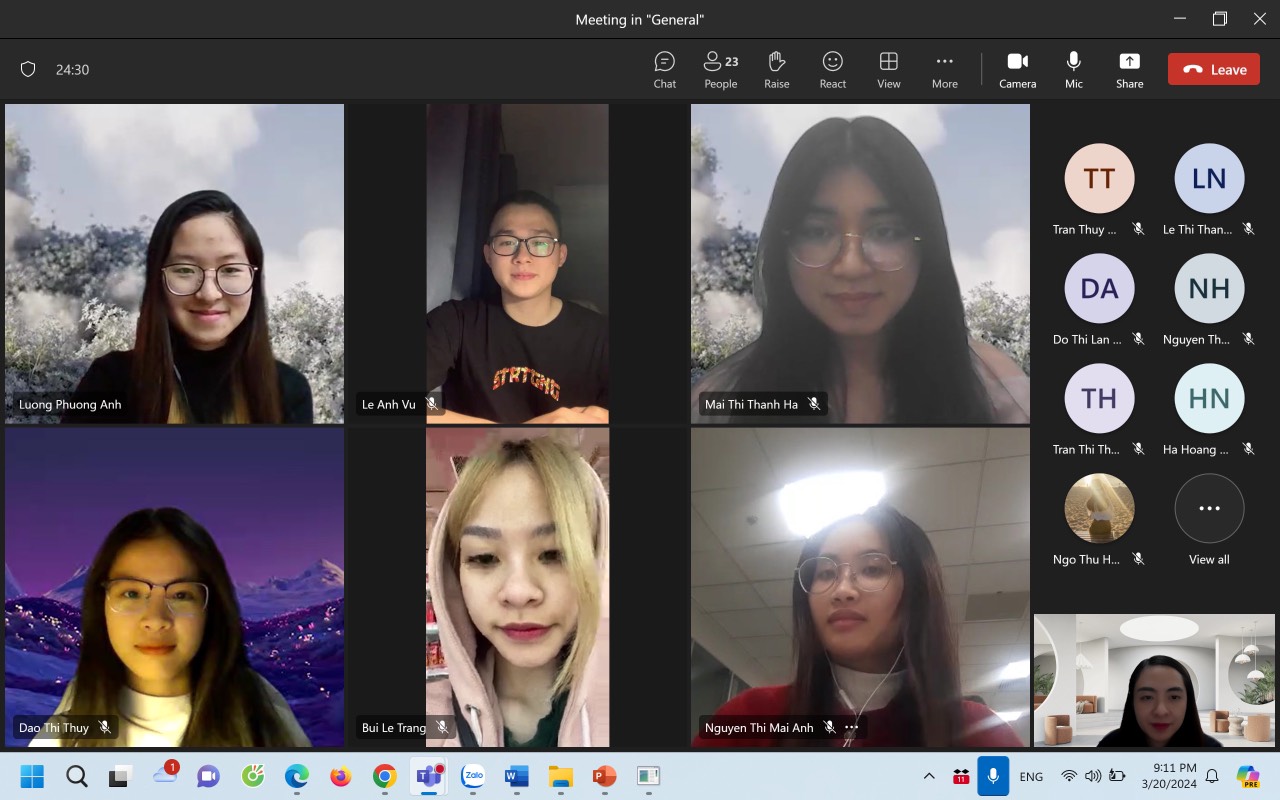Show hidden system tray icons
This screenshot has width=1280, height=800.
click(x=929, y=776)
